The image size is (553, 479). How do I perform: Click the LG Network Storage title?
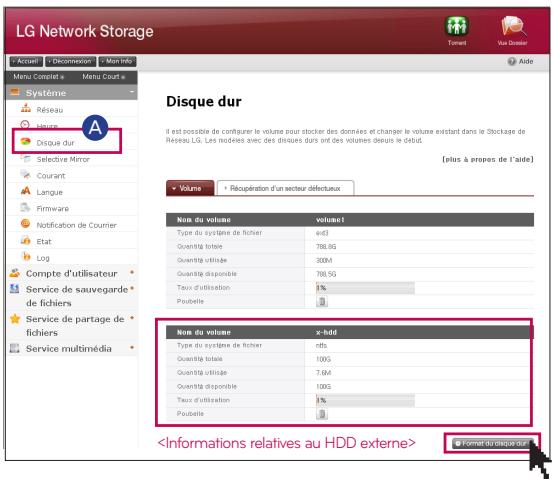[x=85, y=31]
